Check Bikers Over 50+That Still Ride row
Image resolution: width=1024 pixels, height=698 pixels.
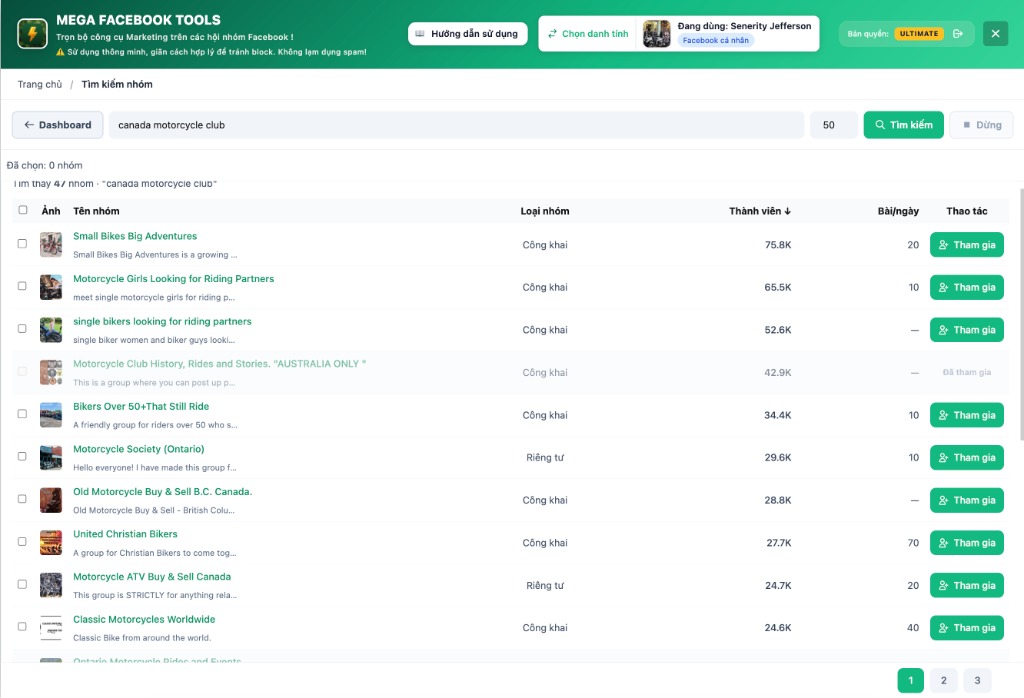22,414
